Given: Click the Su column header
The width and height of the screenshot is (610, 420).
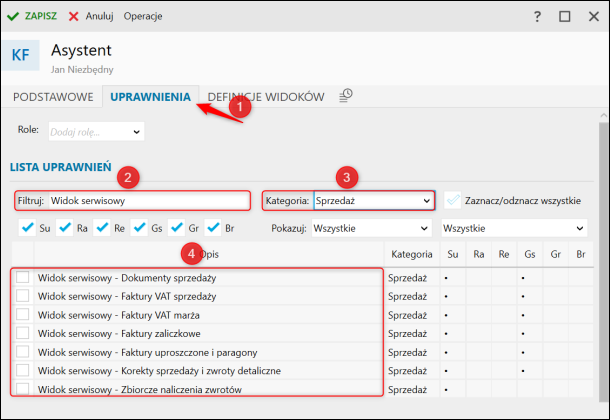Looking at the screenshot, I should (x=453, y=254).
